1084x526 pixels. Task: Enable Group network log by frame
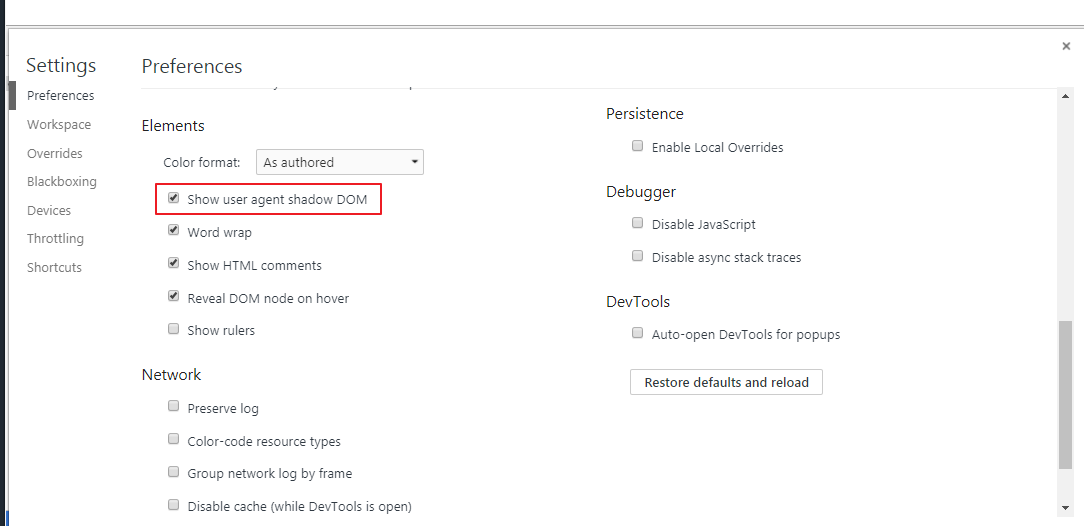click(x=174, y=472)
